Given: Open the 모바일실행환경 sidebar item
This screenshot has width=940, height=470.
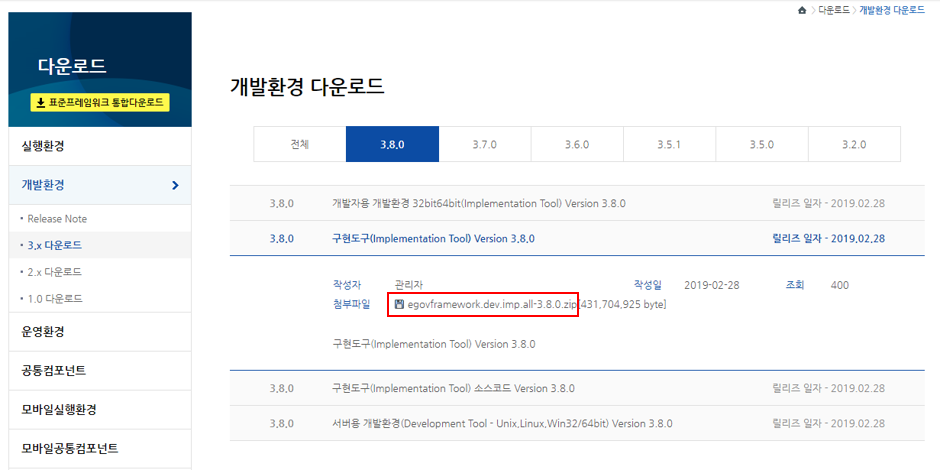Looking at the screenshot, I should coord(60,409).
